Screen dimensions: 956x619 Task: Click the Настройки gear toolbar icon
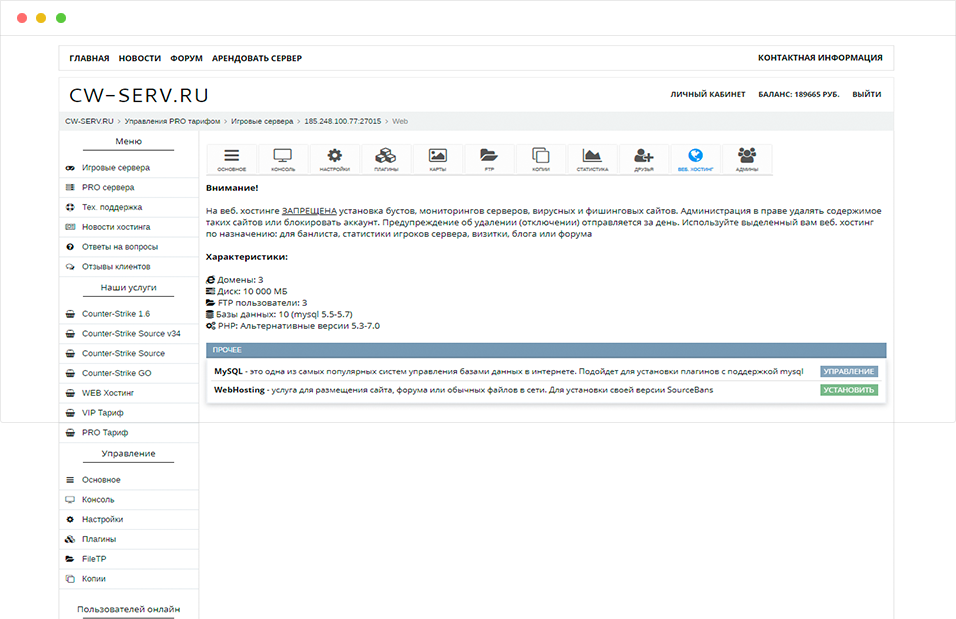pyautogui.click(x=335, y=159)
